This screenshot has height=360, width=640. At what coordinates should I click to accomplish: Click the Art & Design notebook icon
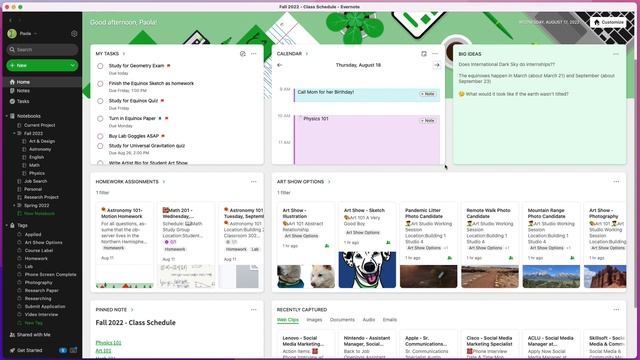point(24,141)
